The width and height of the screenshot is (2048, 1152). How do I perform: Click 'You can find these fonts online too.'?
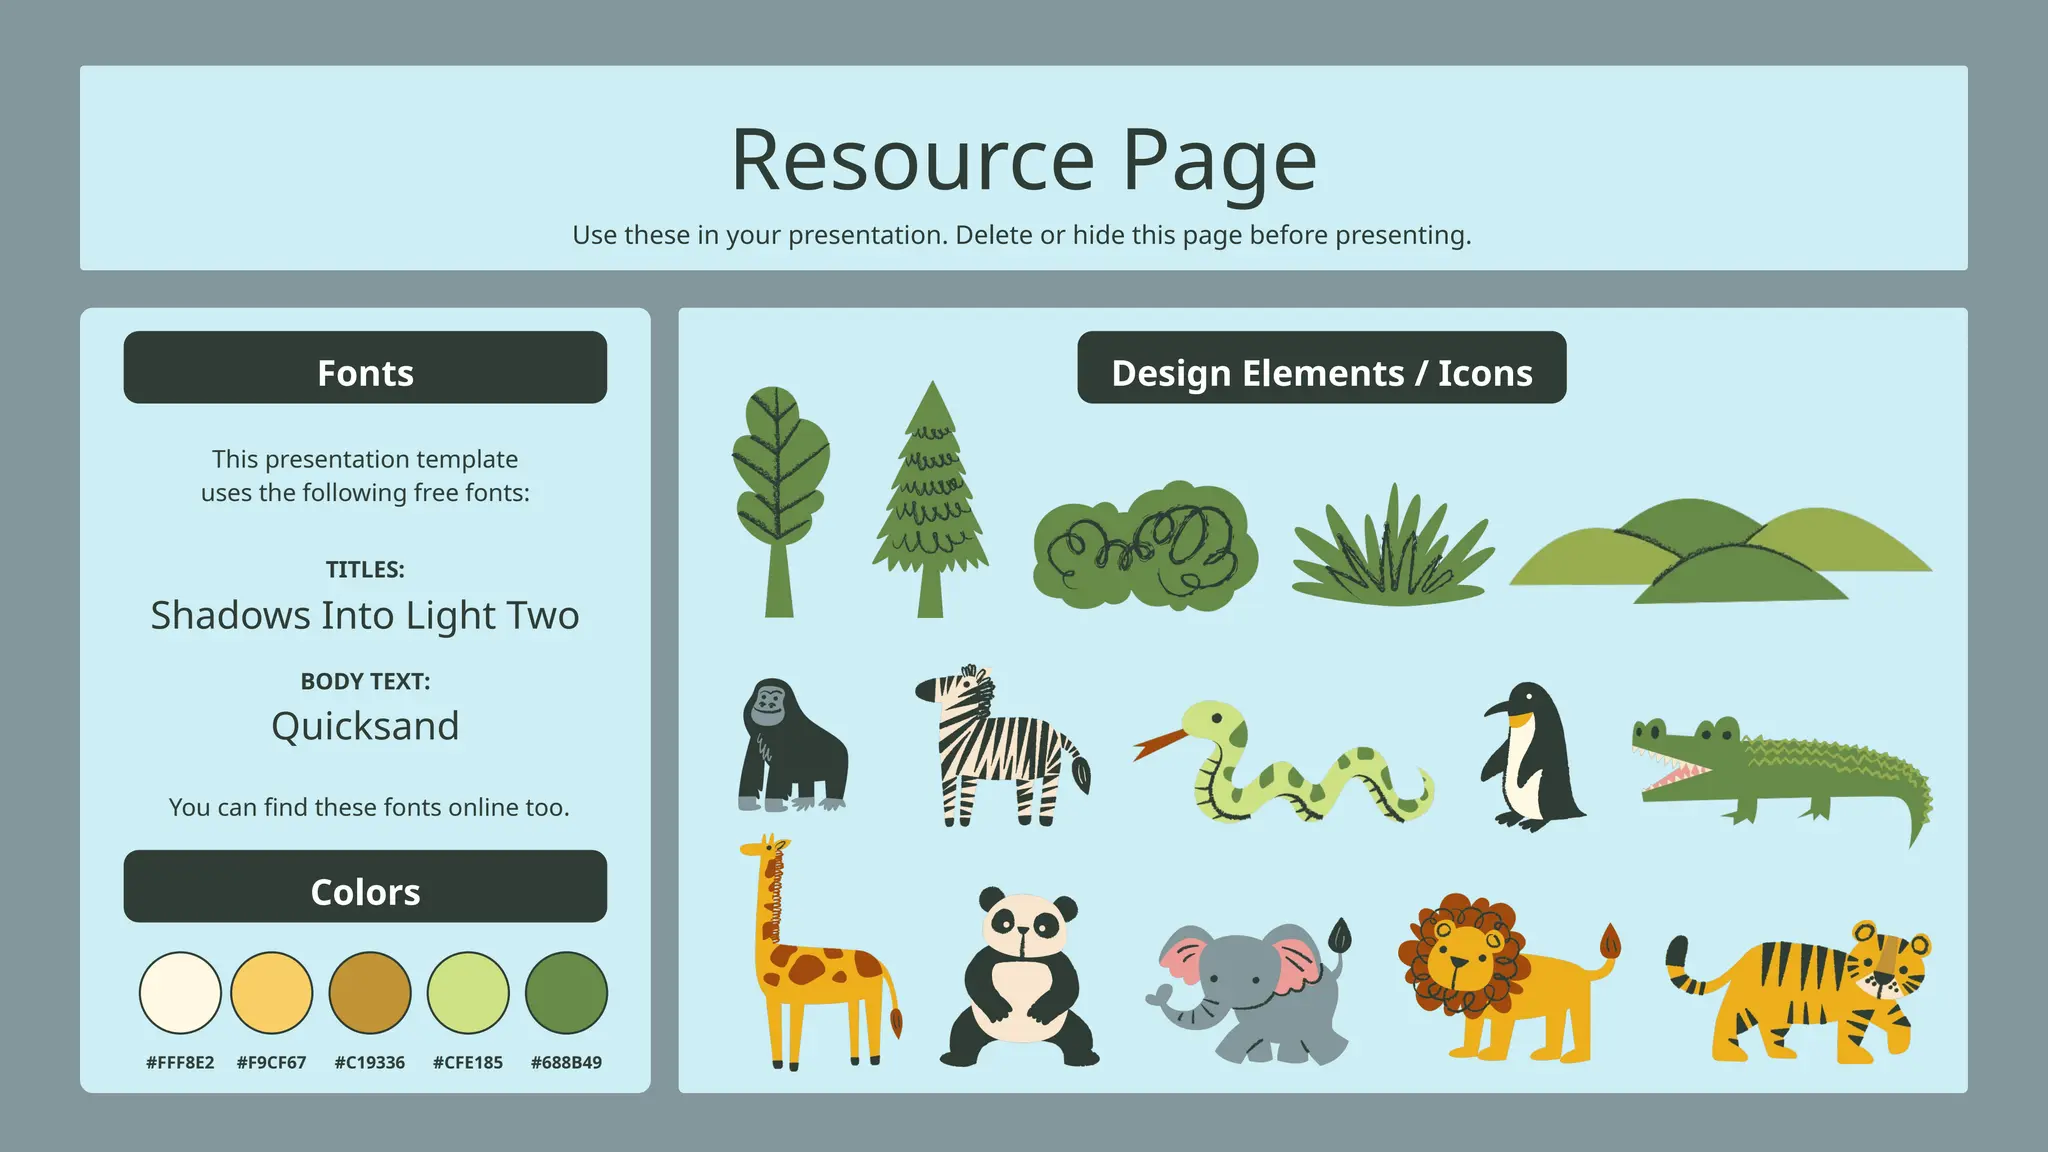click(369, 808)
